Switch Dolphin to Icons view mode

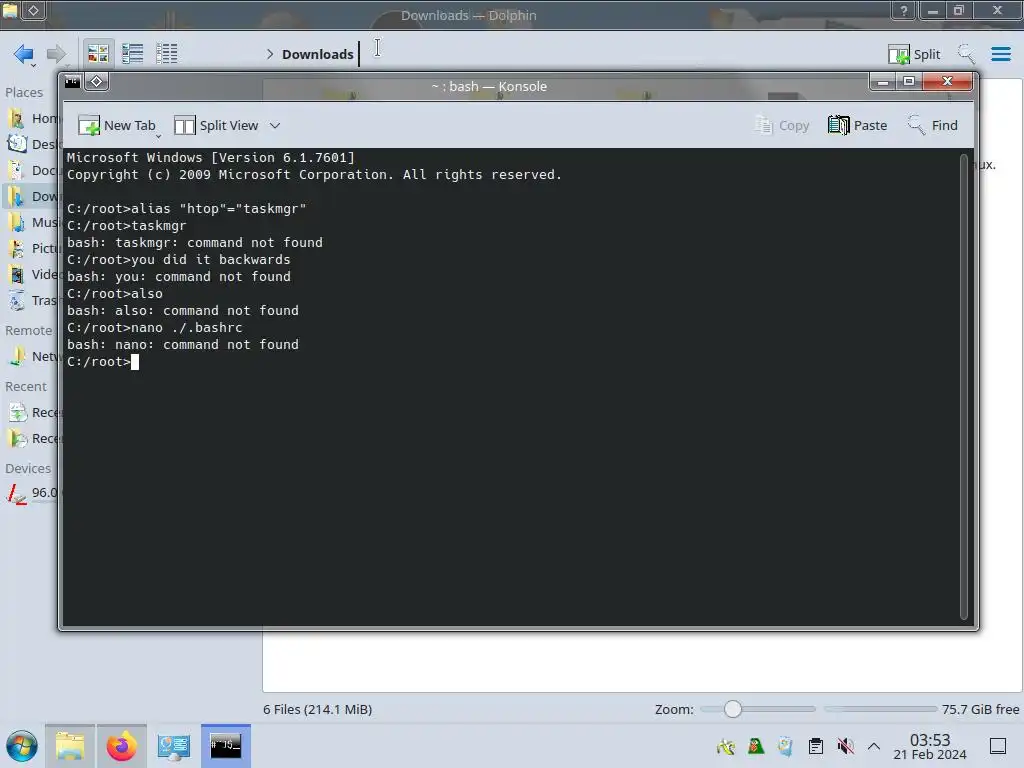[x=98, y=54]
